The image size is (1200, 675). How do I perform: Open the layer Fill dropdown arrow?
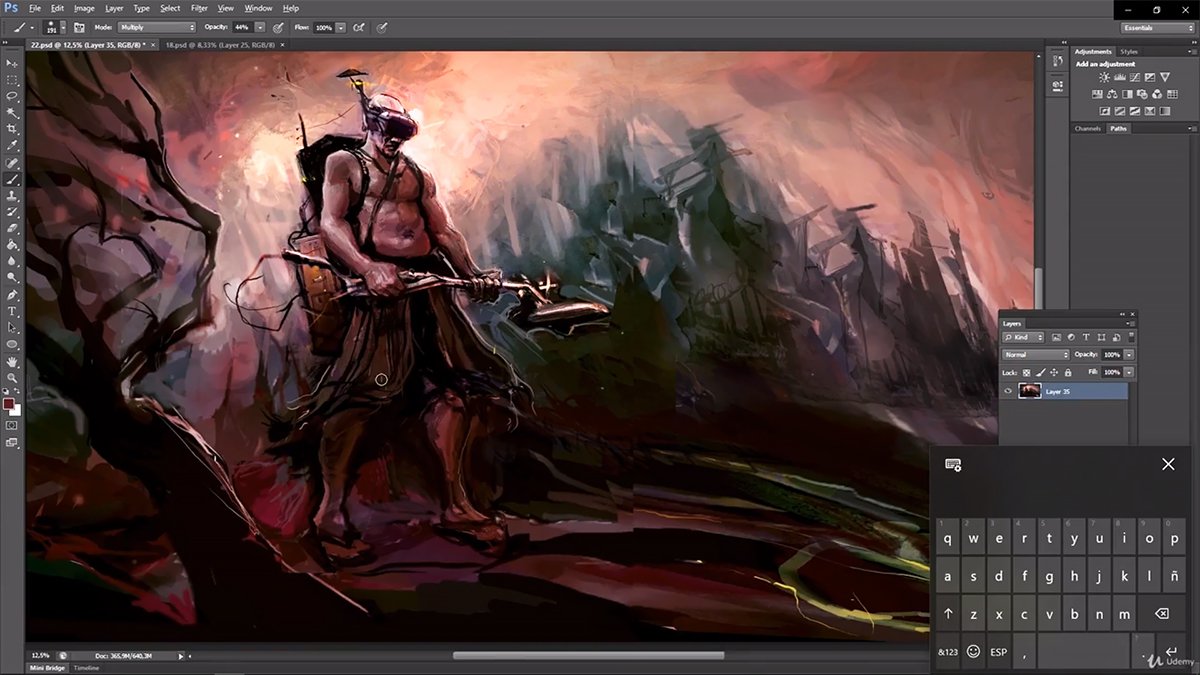click(x=1129, y=372)
